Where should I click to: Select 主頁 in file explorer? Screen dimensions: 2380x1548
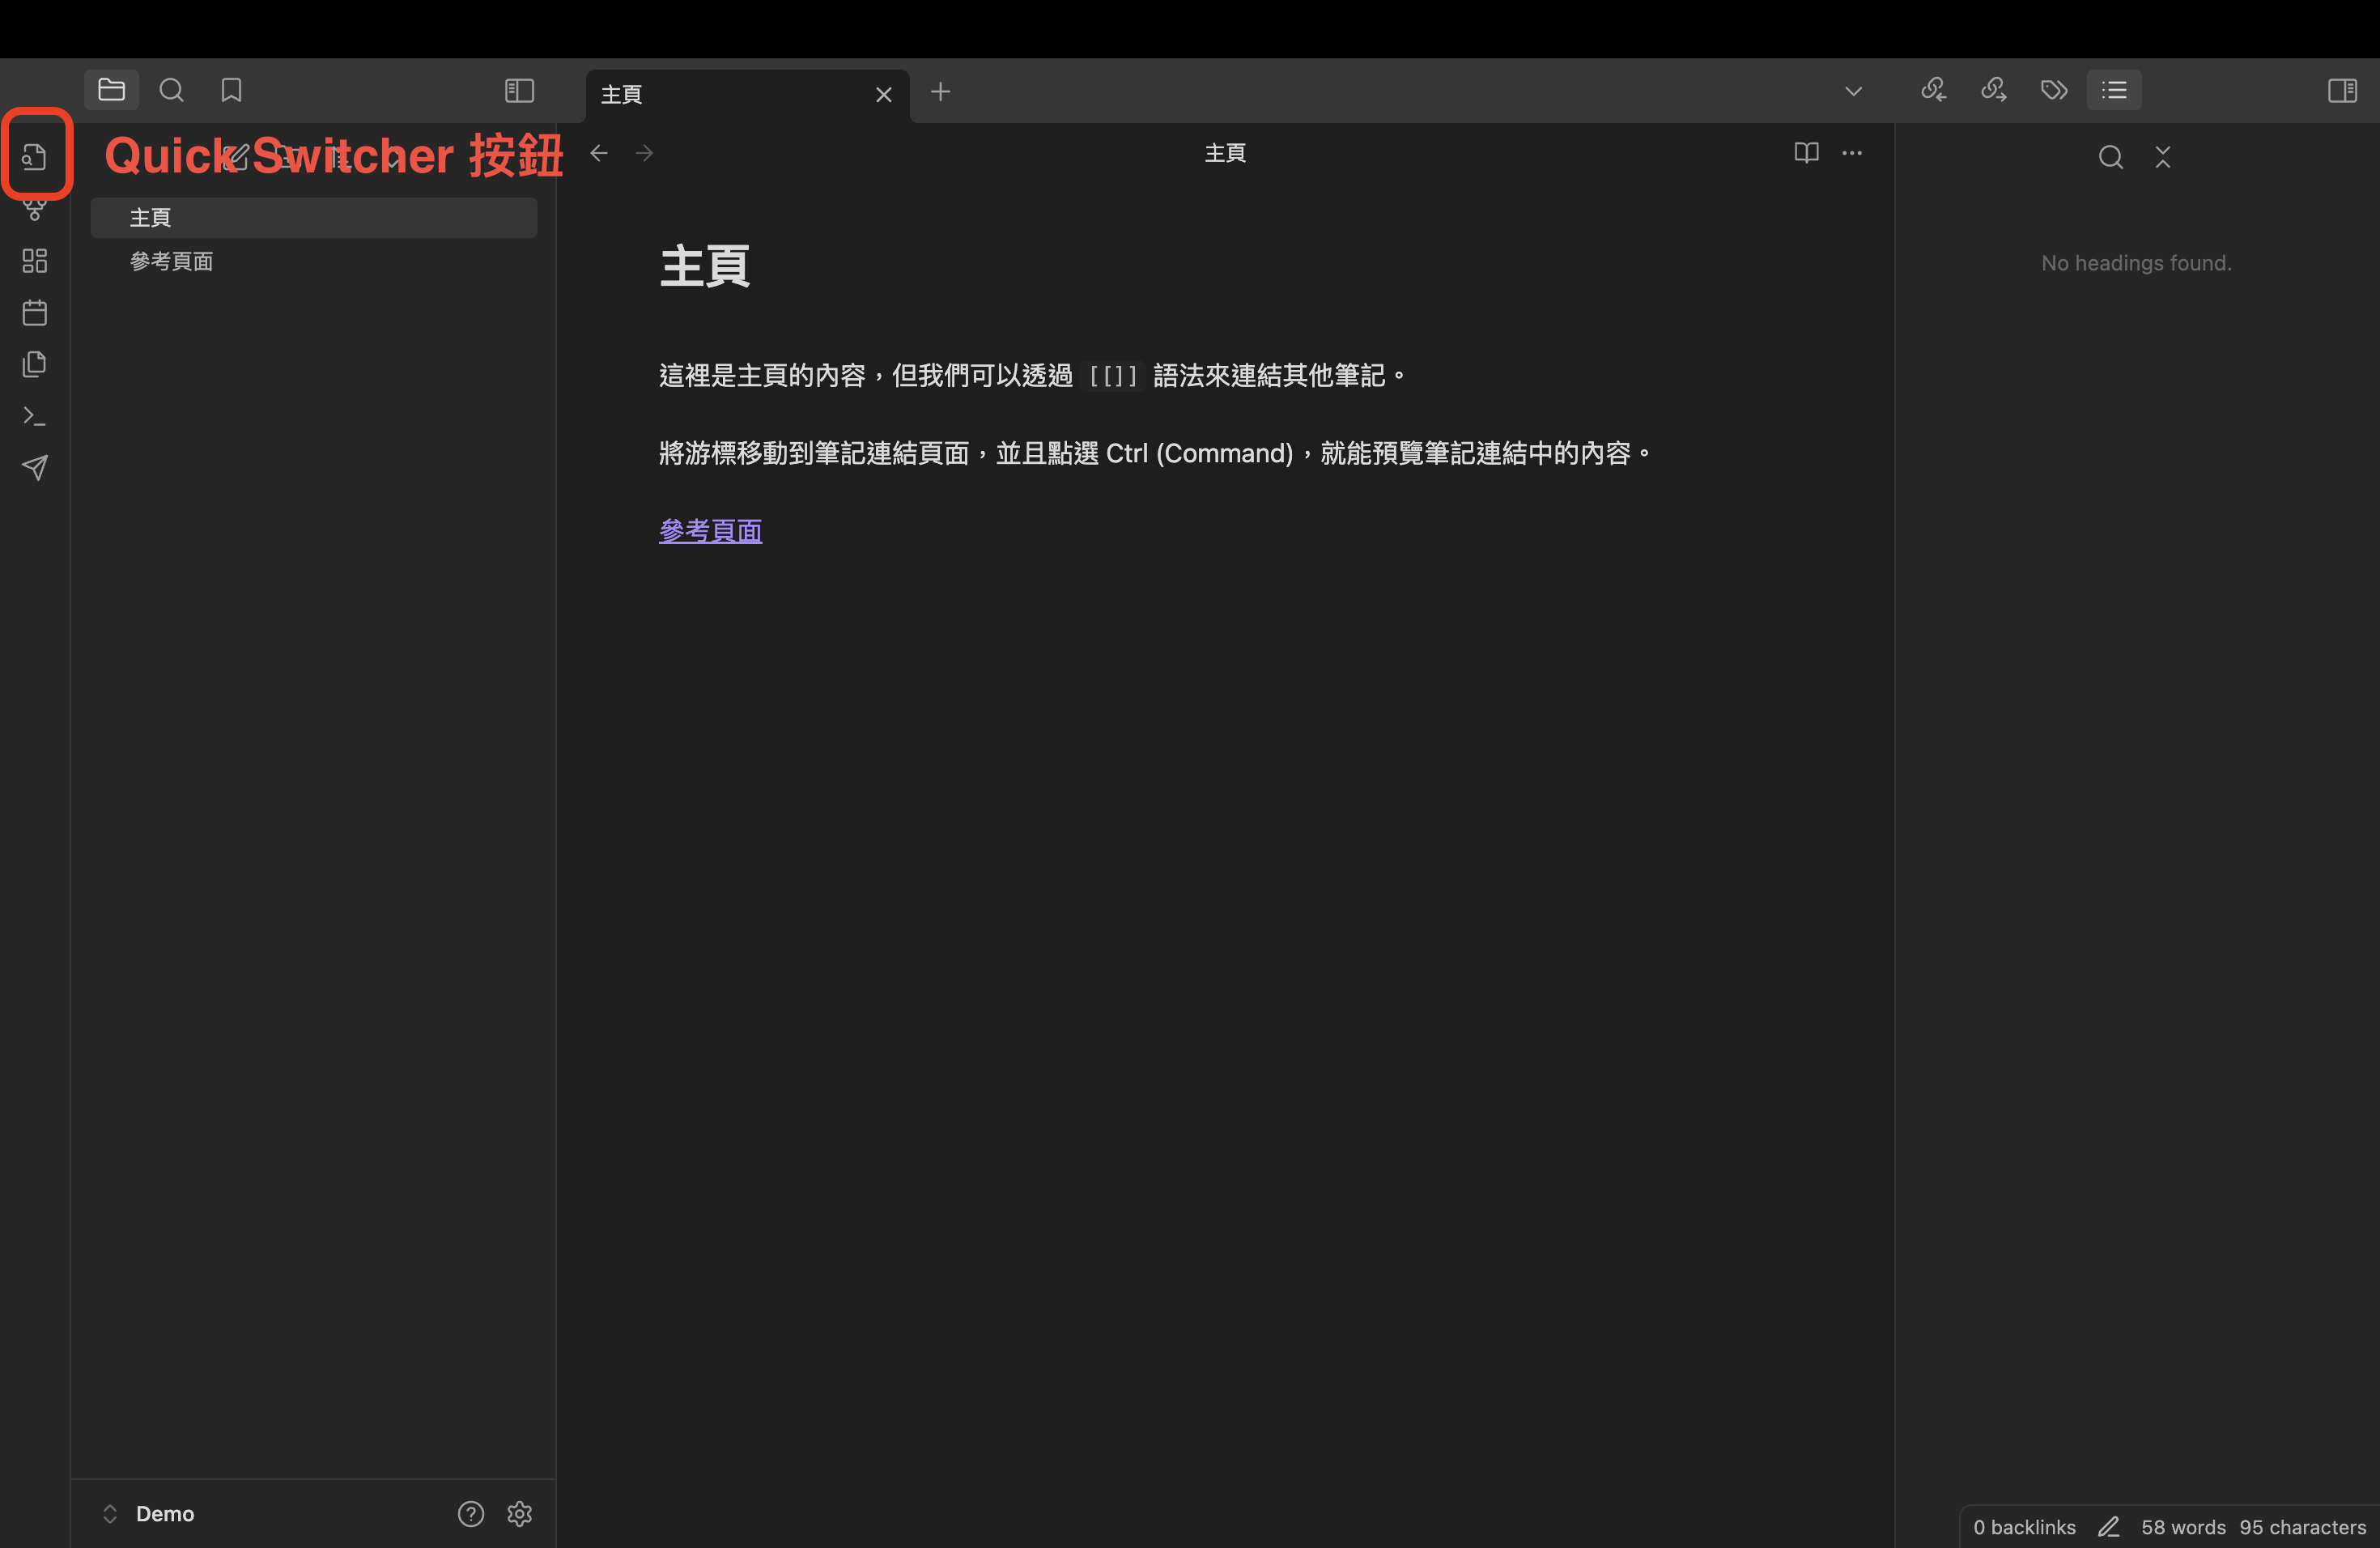pyautogui.click(x=151, y=217)
